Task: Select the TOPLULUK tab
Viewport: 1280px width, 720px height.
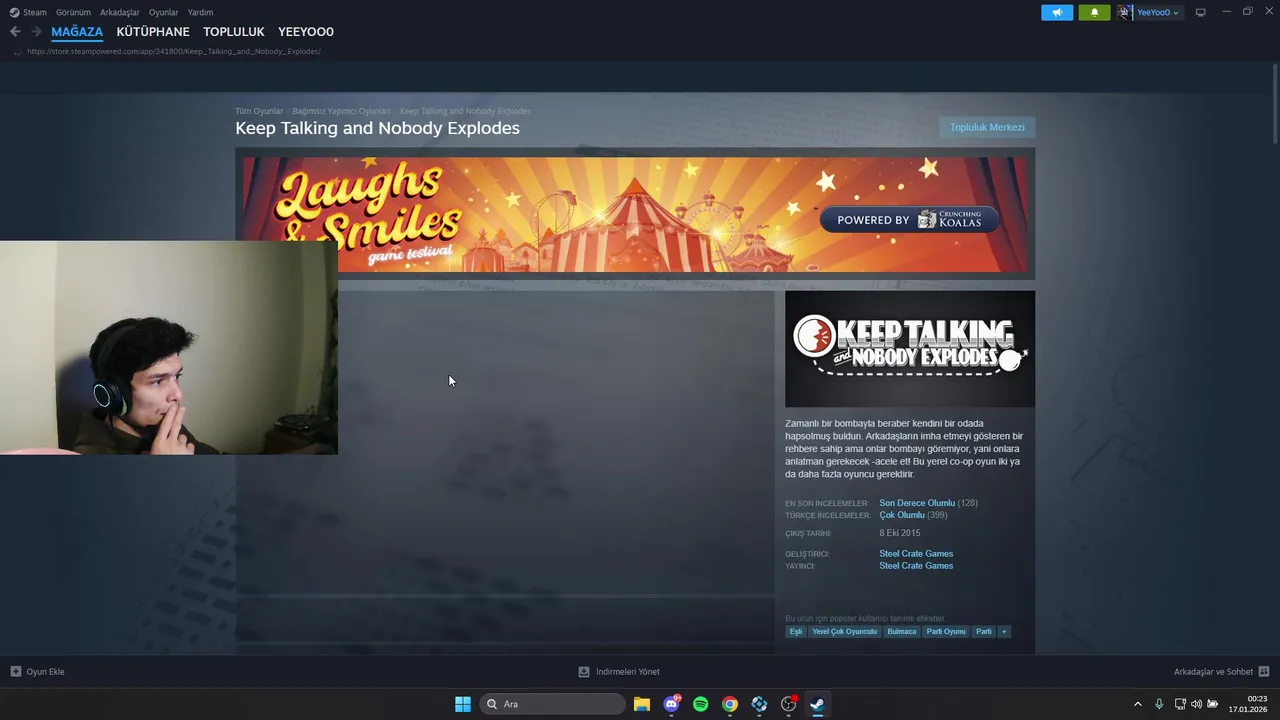Action: pyautogui.click(x=234, y=32)
